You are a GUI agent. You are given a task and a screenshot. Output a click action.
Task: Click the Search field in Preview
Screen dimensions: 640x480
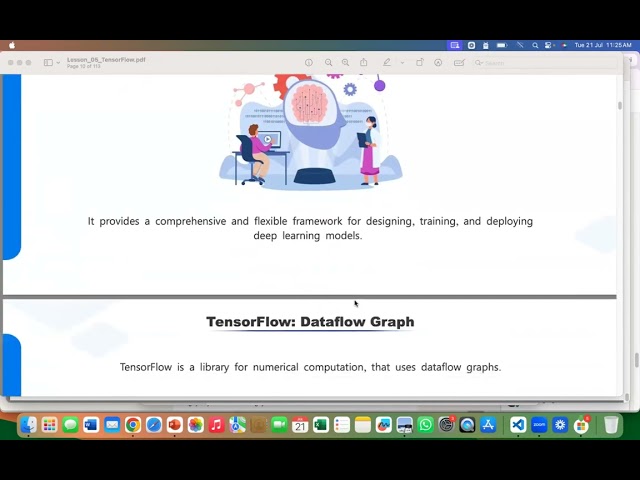tap(544, 63)
